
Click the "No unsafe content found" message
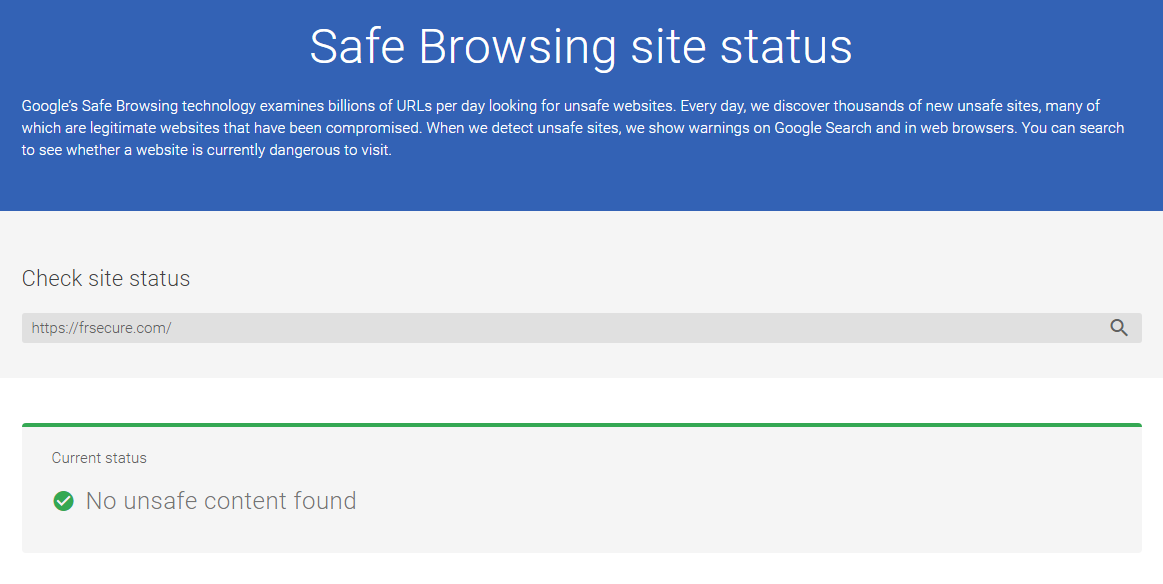tap(221, 501)
